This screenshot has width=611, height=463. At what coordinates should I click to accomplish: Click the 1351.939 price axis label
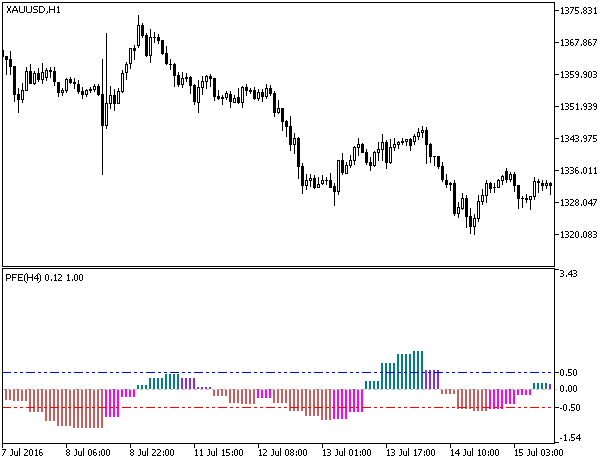tap(579, 107)
